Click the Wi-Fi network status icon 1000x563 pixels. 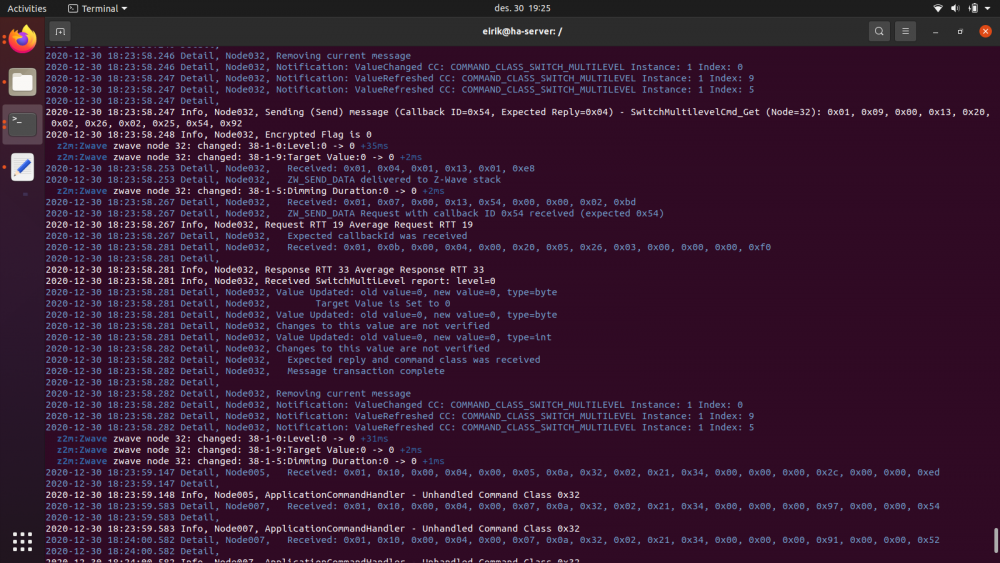(x=938, y=8)
